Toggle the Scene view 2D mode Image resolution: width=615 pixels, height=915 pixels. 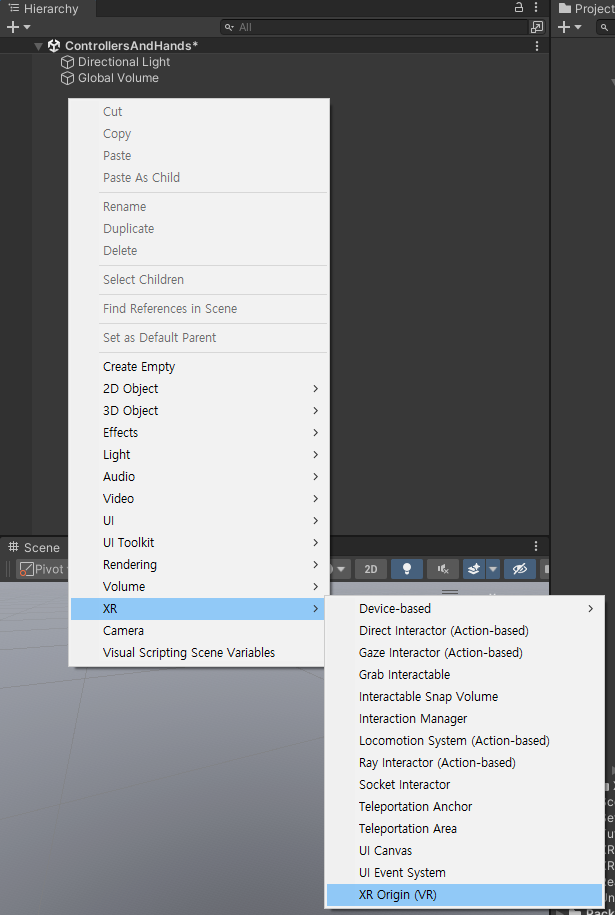click(371, 569)
